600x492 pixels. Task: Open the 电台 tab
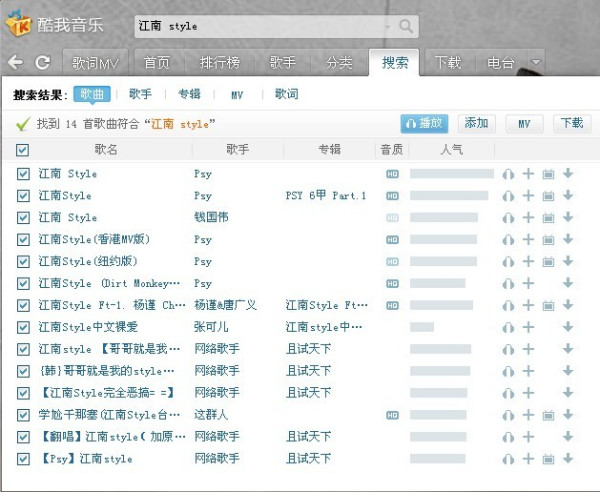tap(500, 62)
